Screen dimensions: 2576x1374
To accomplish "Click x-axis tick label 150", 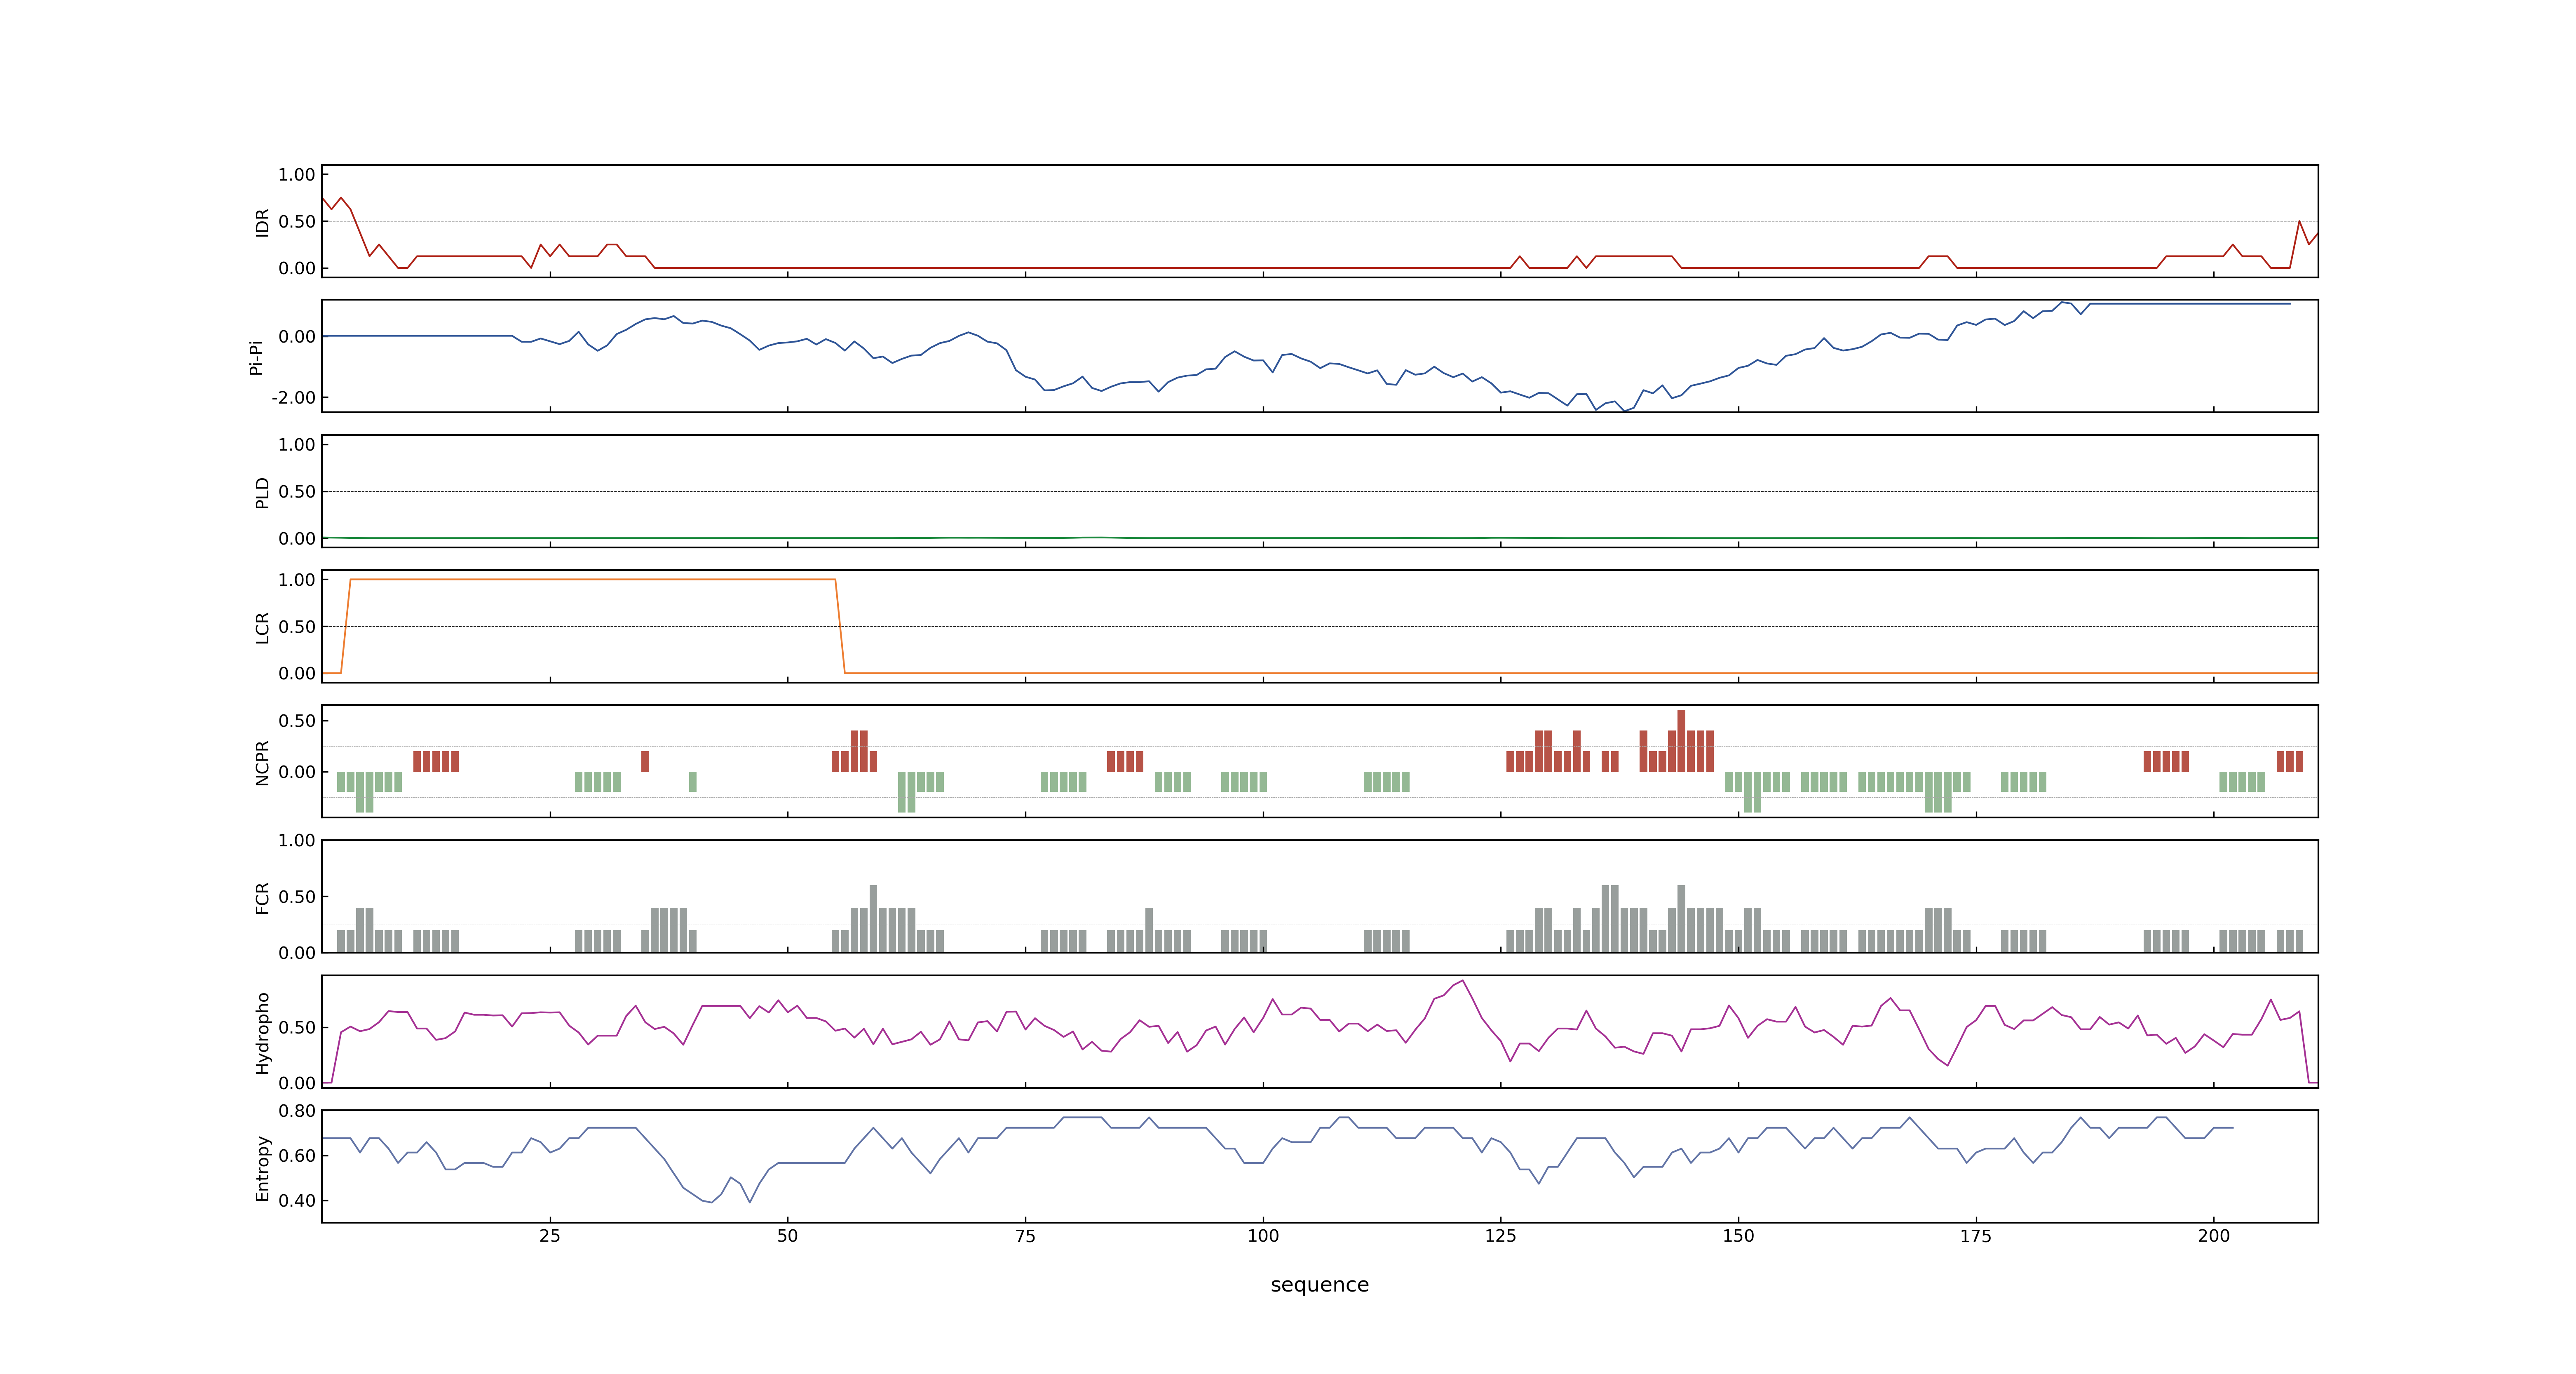I will [x=1738, y=1235].
